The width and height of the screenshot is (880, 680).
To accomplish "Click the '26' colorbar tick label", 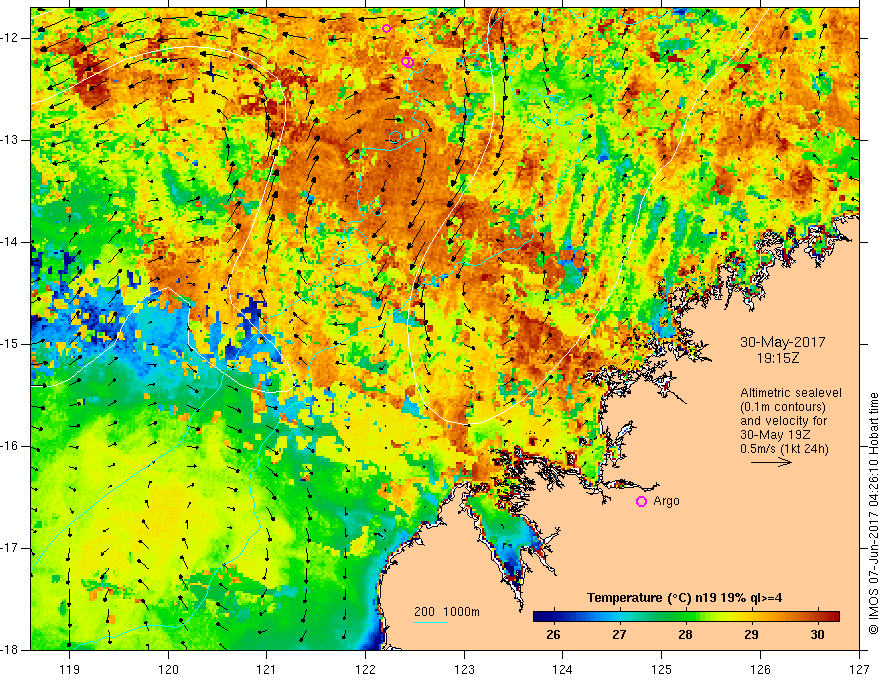I will tap(553, 635).
